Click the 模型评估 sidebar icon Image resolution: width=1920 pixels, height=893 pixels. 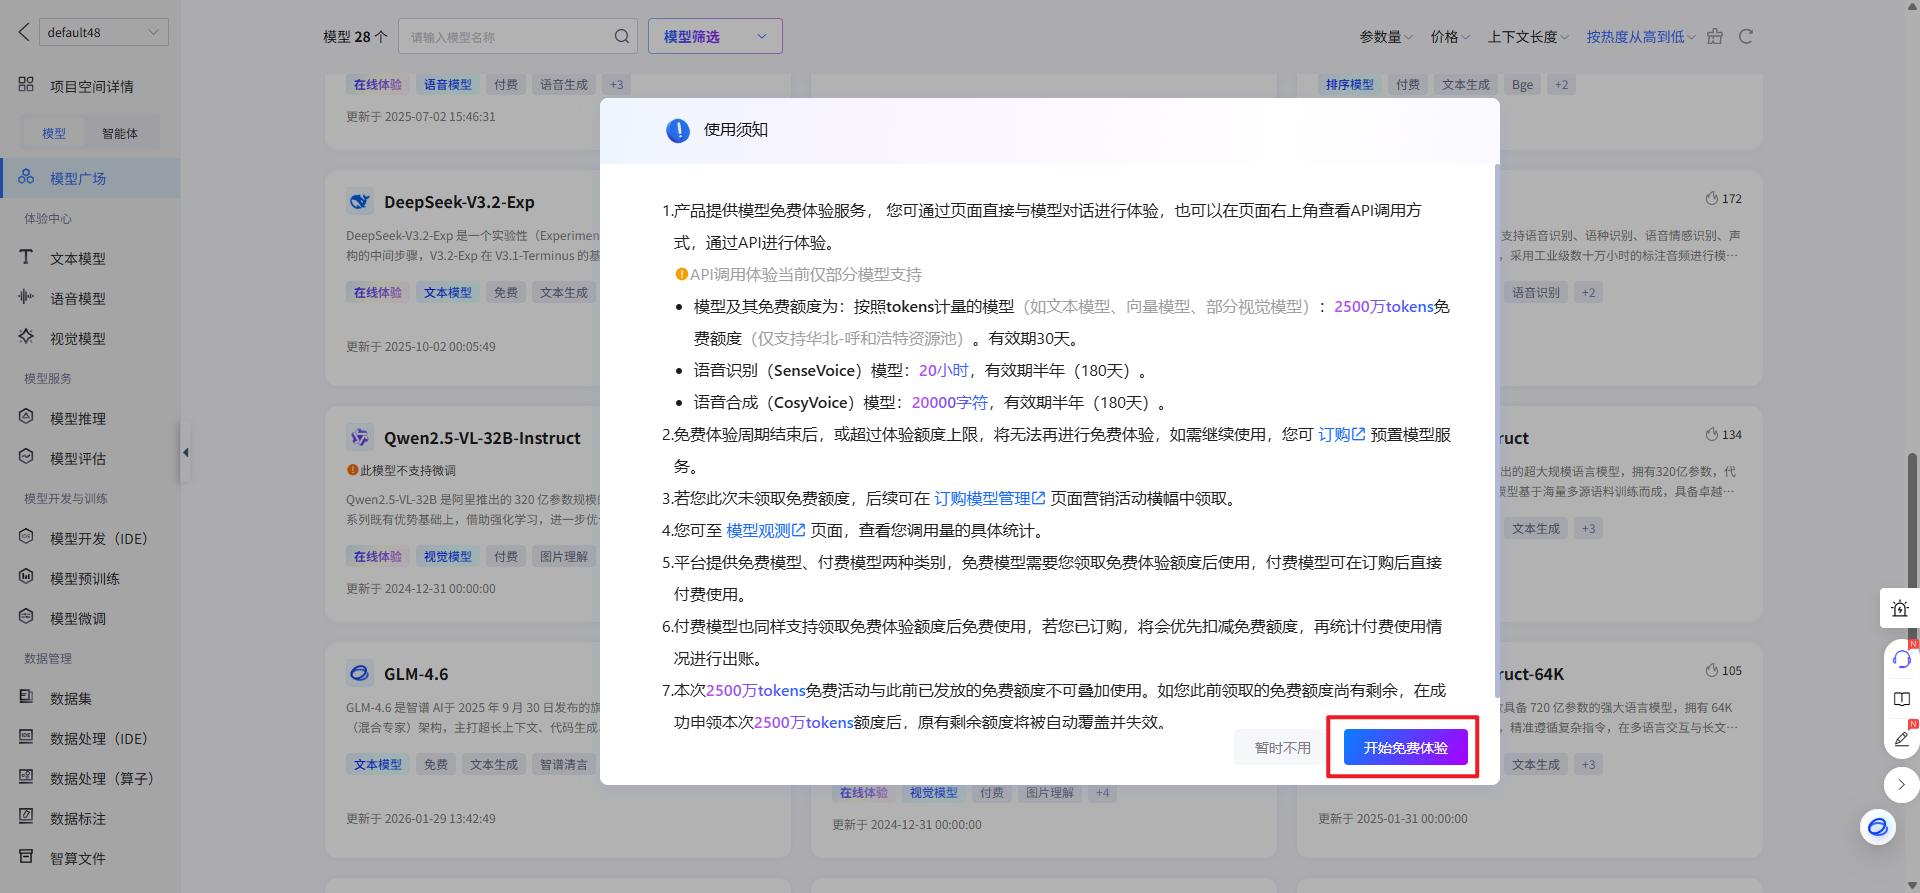[27, 457]
